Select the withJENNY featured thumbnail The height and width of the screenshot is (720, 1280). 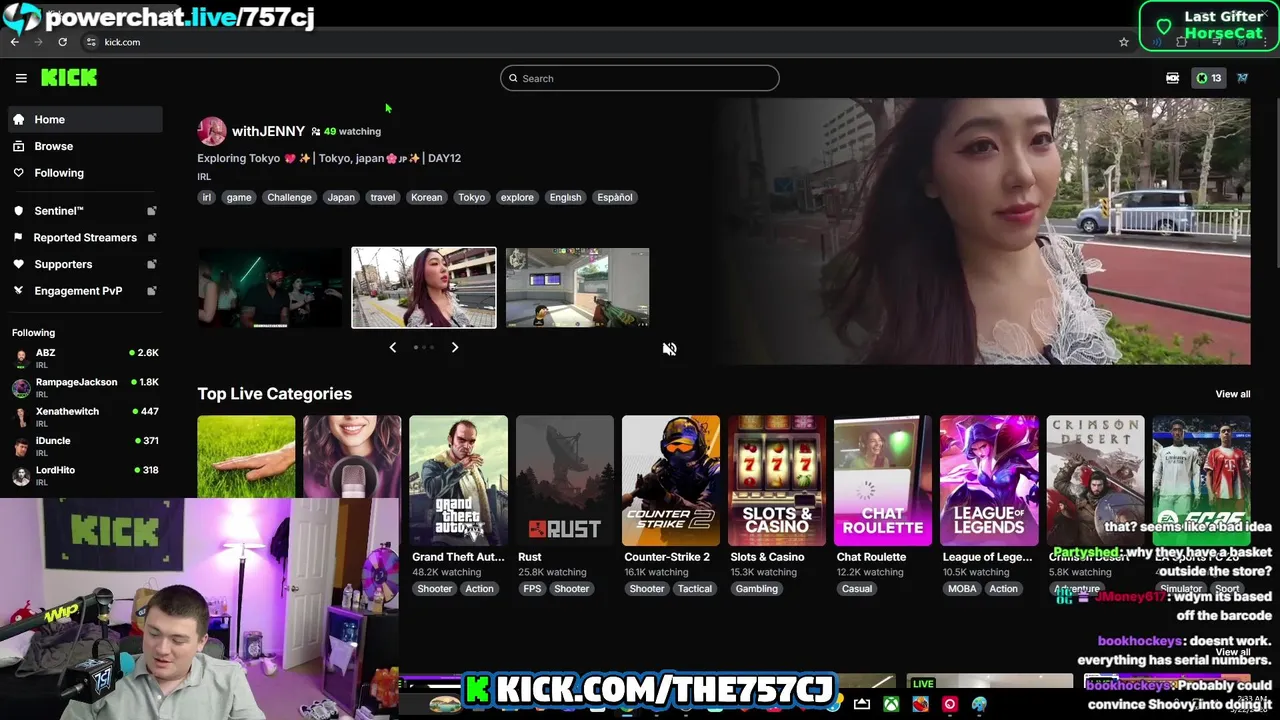[424, 288]
